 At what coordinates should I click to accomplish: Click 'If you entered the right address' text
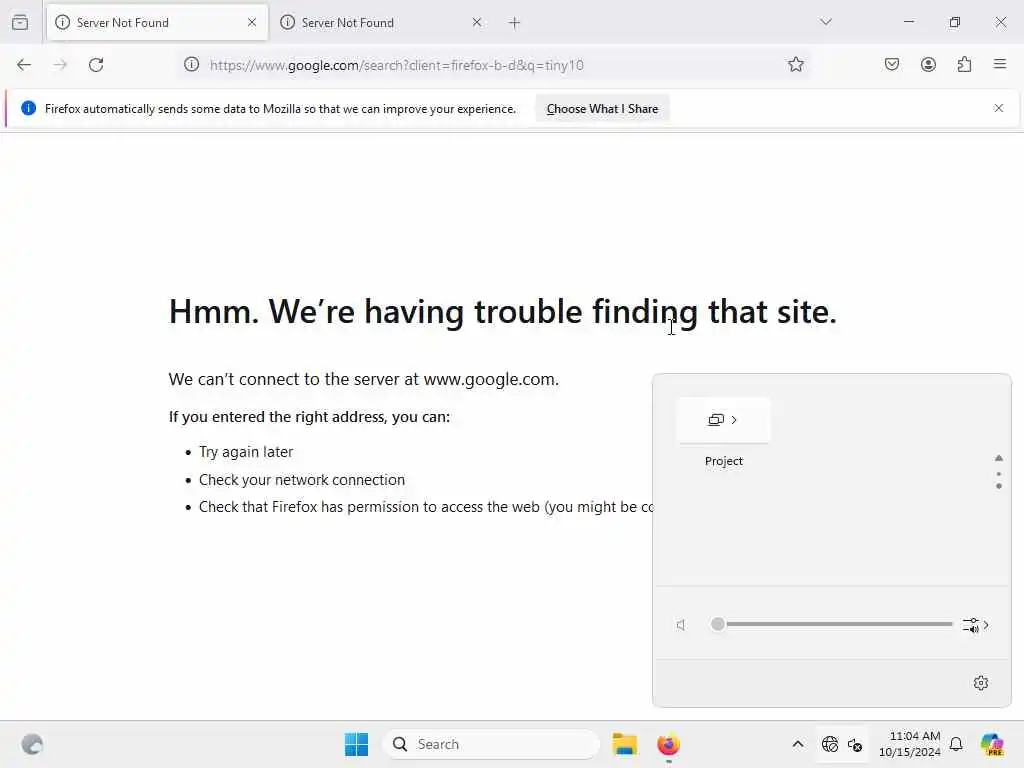(310, 417)
